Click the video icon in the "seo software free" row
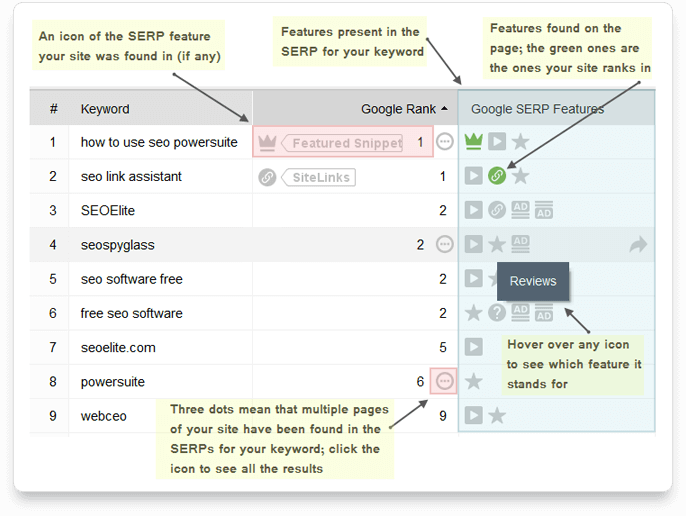 (x=473, y=278)
